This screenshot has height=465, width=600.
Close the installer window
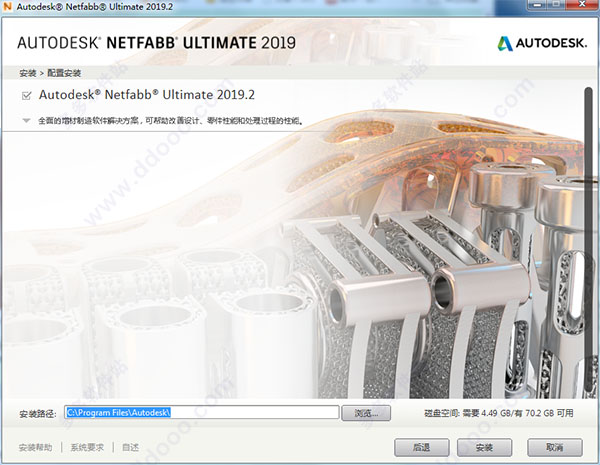pos(582,5)
